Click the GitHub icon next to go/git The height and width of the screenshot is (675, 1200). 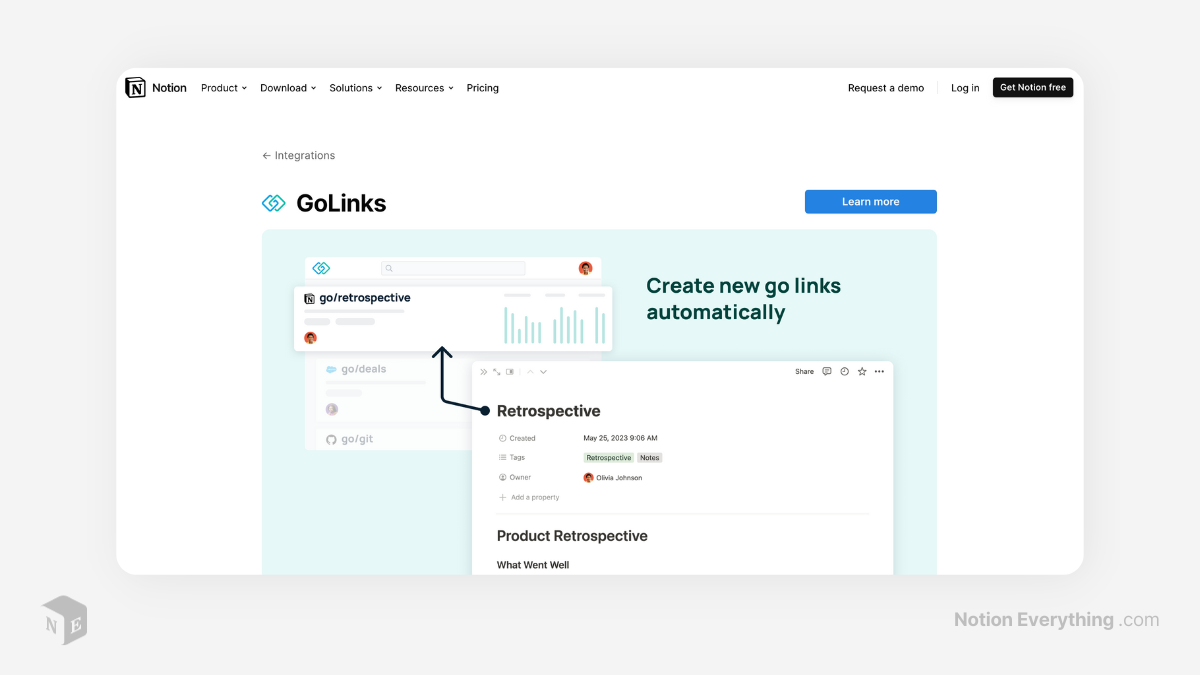[331, 439]
